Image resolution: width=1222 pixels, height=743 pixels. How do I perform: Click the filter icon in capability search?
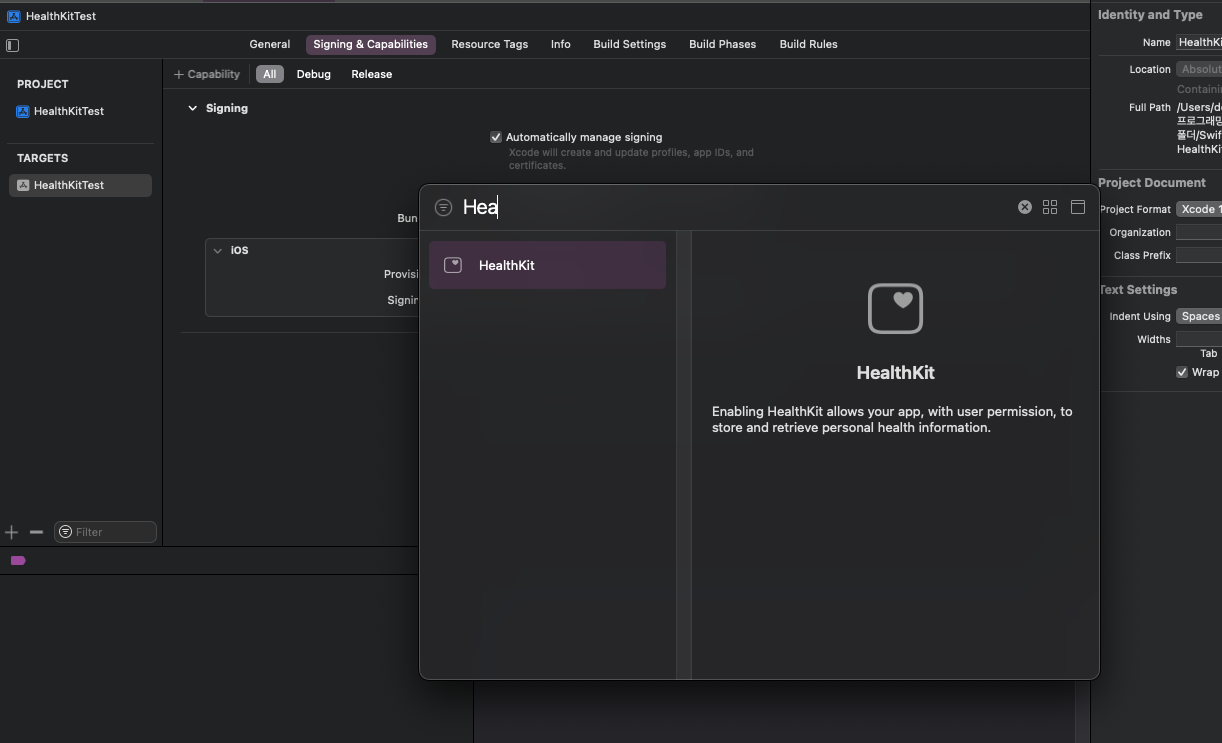click(x=443, y=207)
